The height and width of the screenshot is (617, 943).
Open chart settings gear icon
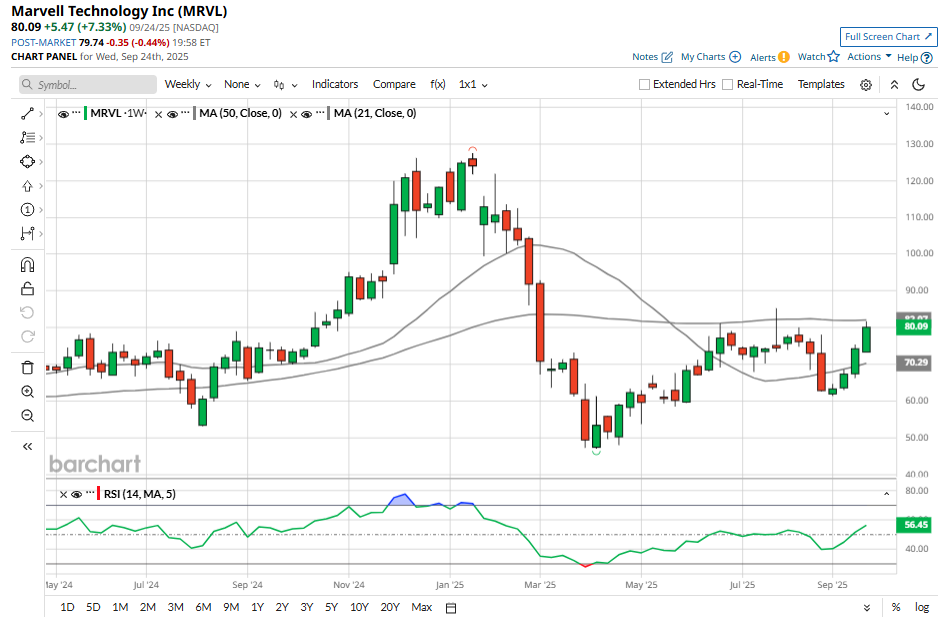click(866, 85)
